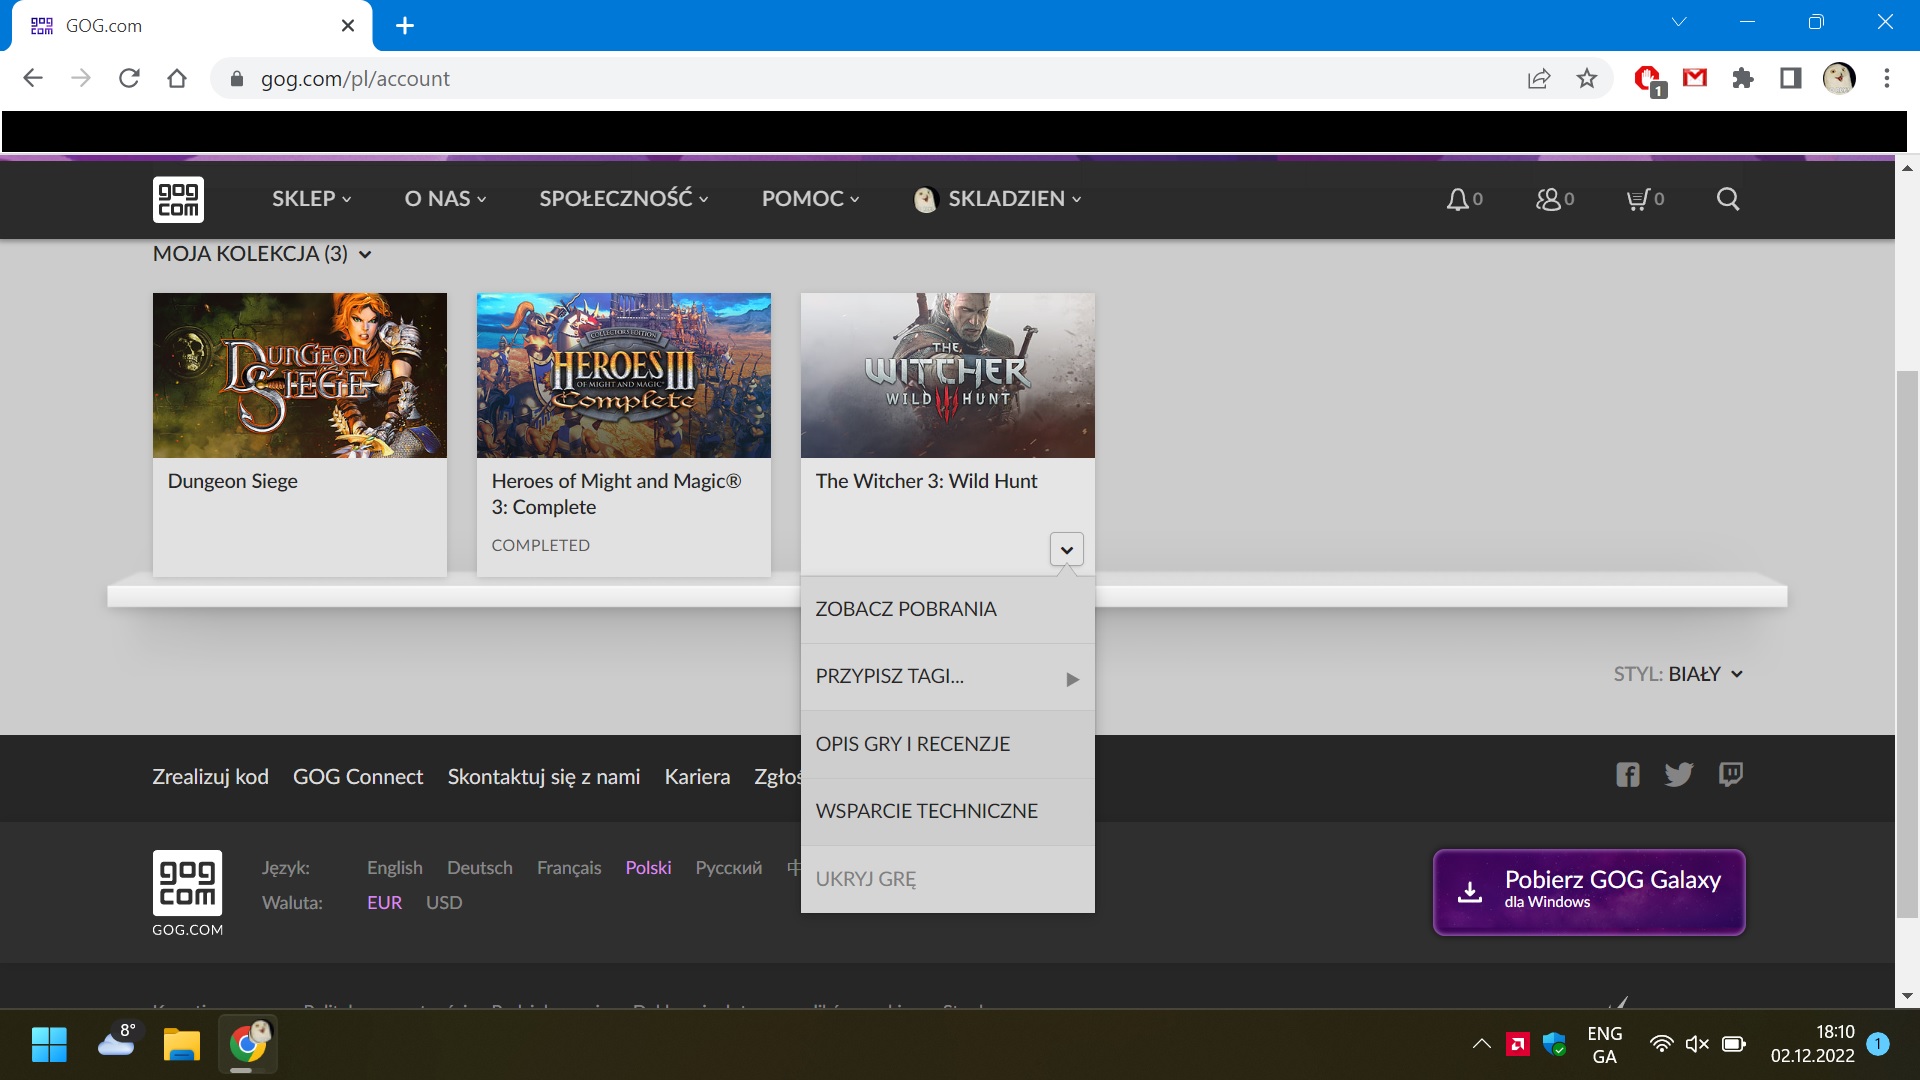Switch language to Français
The width and height of the screenshot is (1920, 1080).
pyautogui.click(x=569, y=868)
